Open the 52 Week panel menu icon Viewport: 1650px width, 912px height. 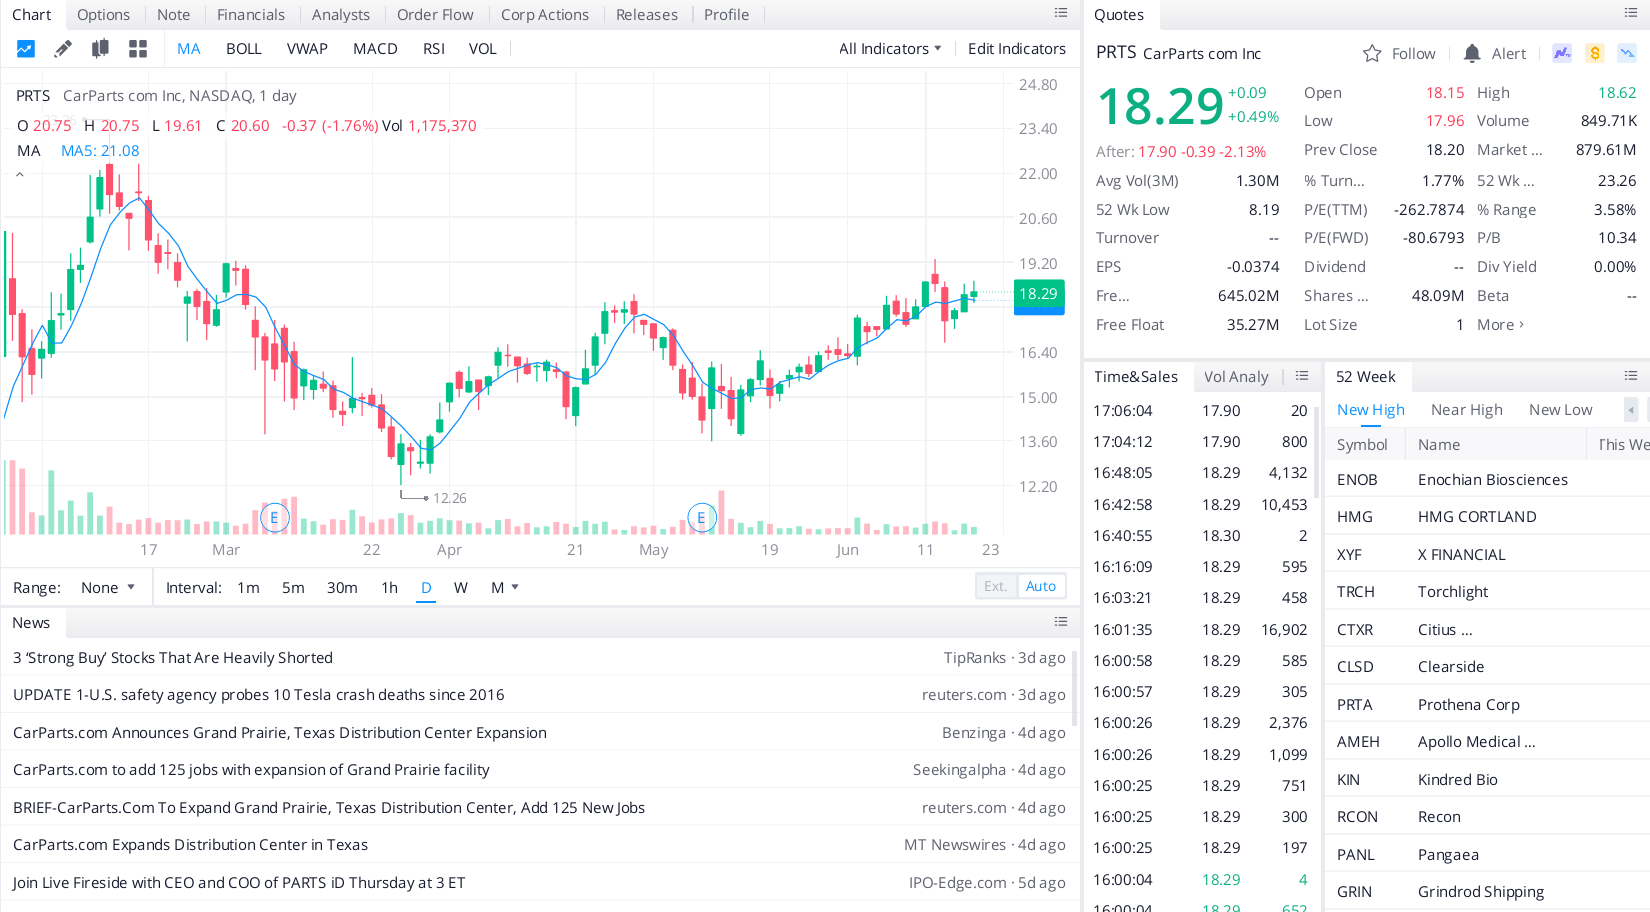(x=1631, y=376)
